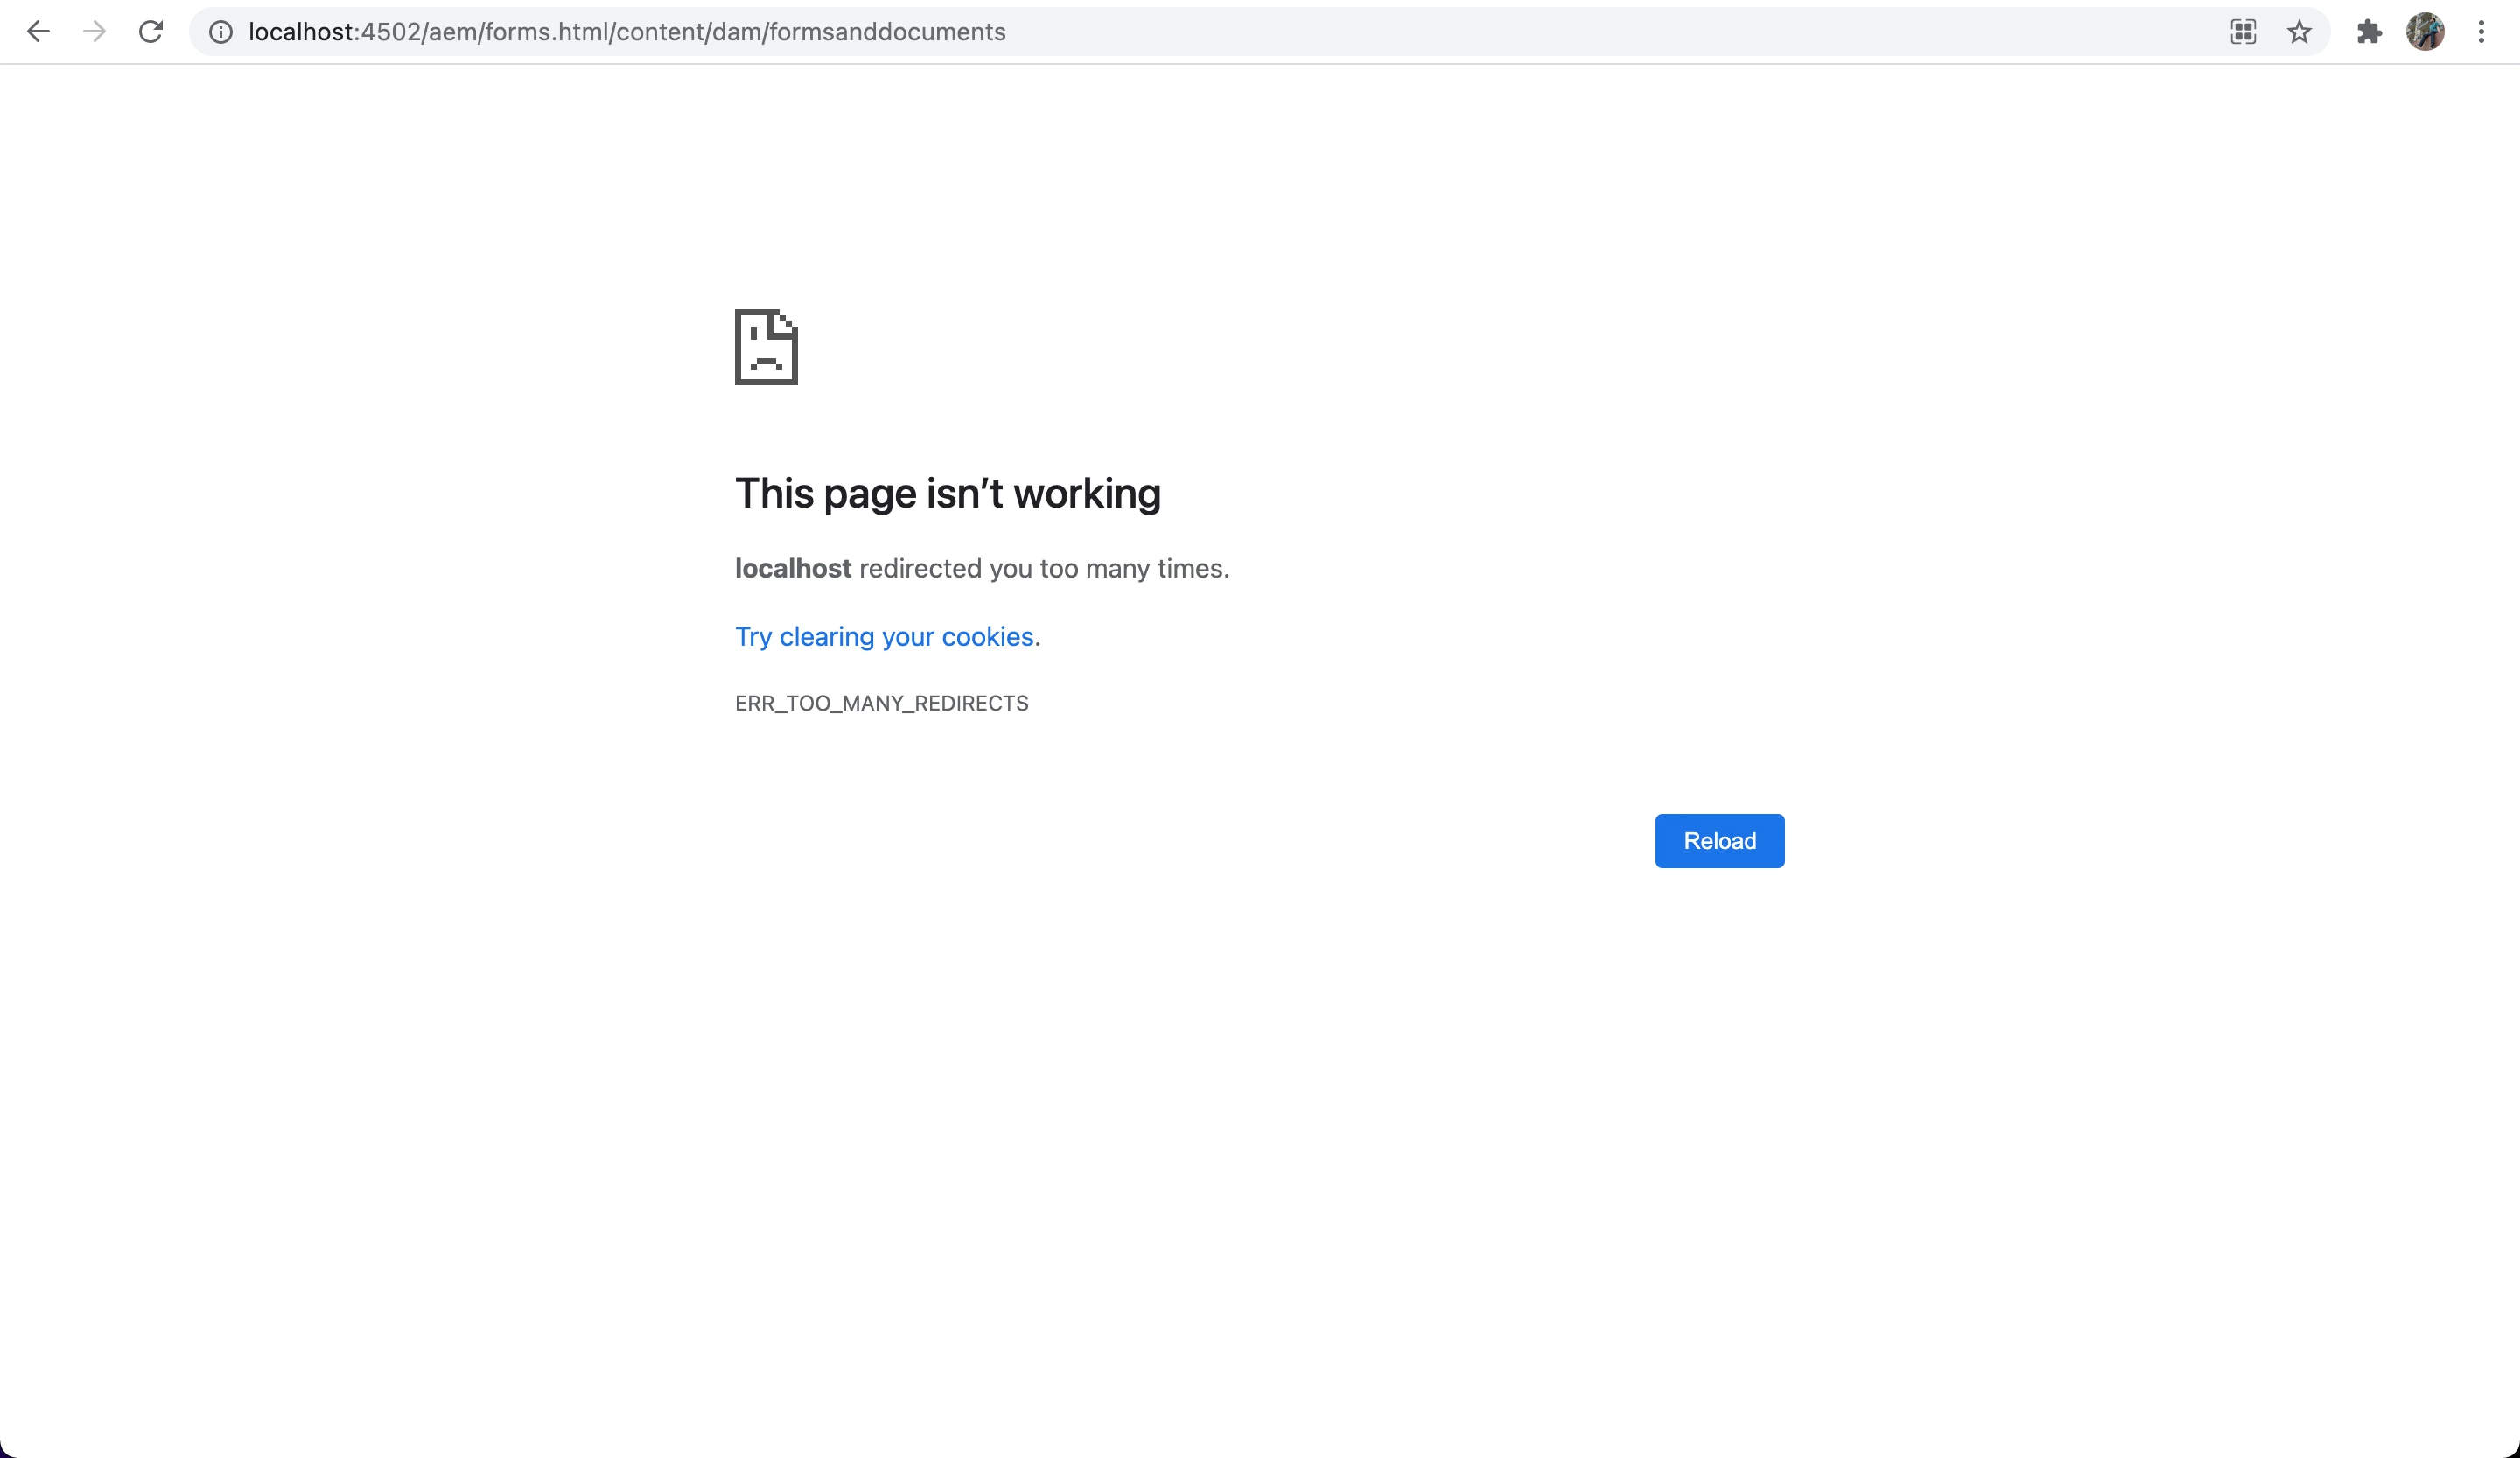Viewport: 2520px width, 1458px height.
Task: Click formsanddocuments at the end of URL
Action: [887, 32]
